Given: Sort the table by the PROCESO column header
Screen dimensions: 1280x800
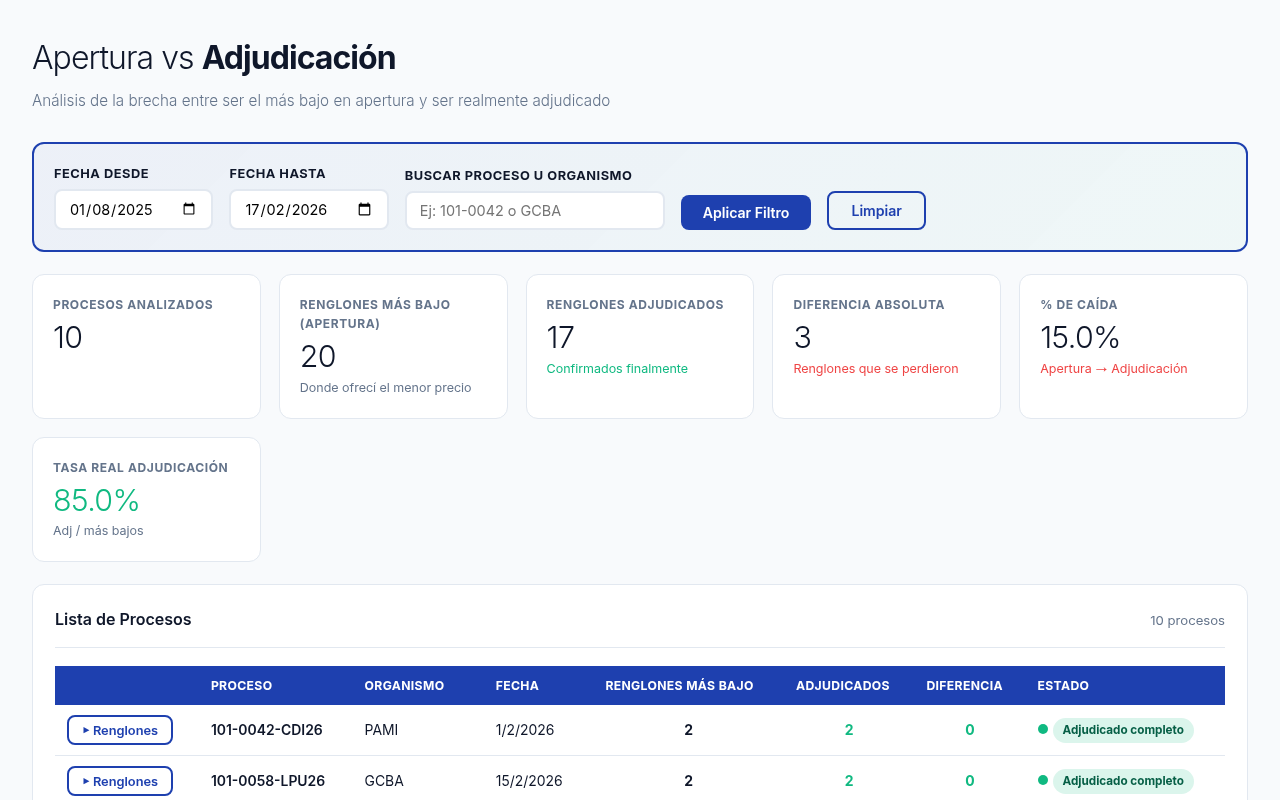Looking at the screenshot, I should point(241,685).
